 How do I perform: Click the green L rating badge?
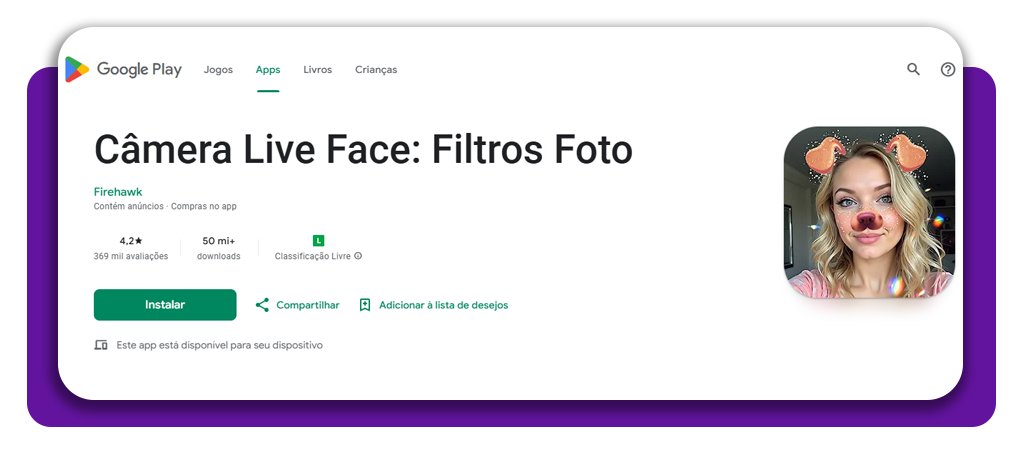click(318, 241)
